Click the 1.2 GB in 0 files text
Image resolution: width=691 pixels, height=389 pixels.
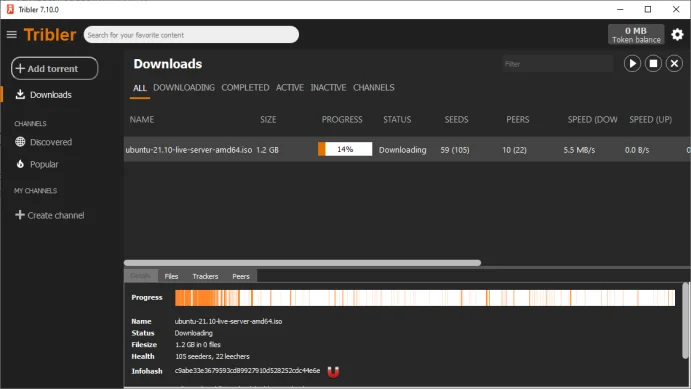pos(198,345)
